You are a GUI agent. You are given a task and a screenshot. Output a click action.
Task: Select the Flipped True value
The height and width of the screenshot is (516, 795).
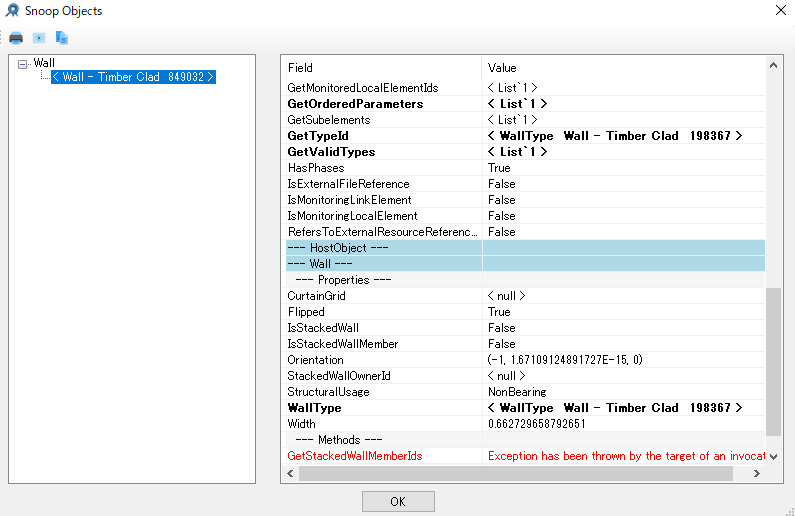[x=499, y=312]
